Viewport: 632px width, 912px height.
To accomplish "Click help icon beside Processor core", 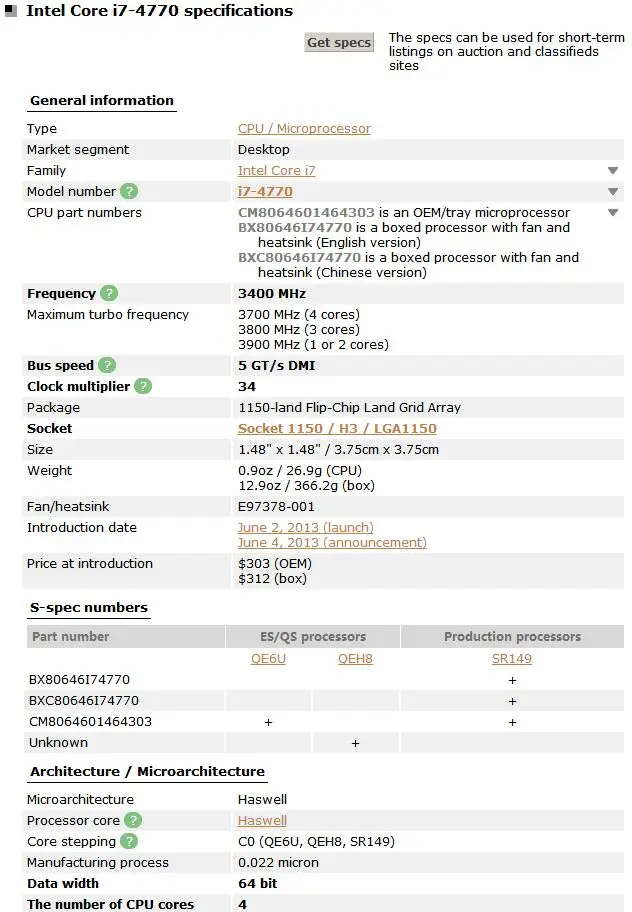I will (x=132, y=820).
